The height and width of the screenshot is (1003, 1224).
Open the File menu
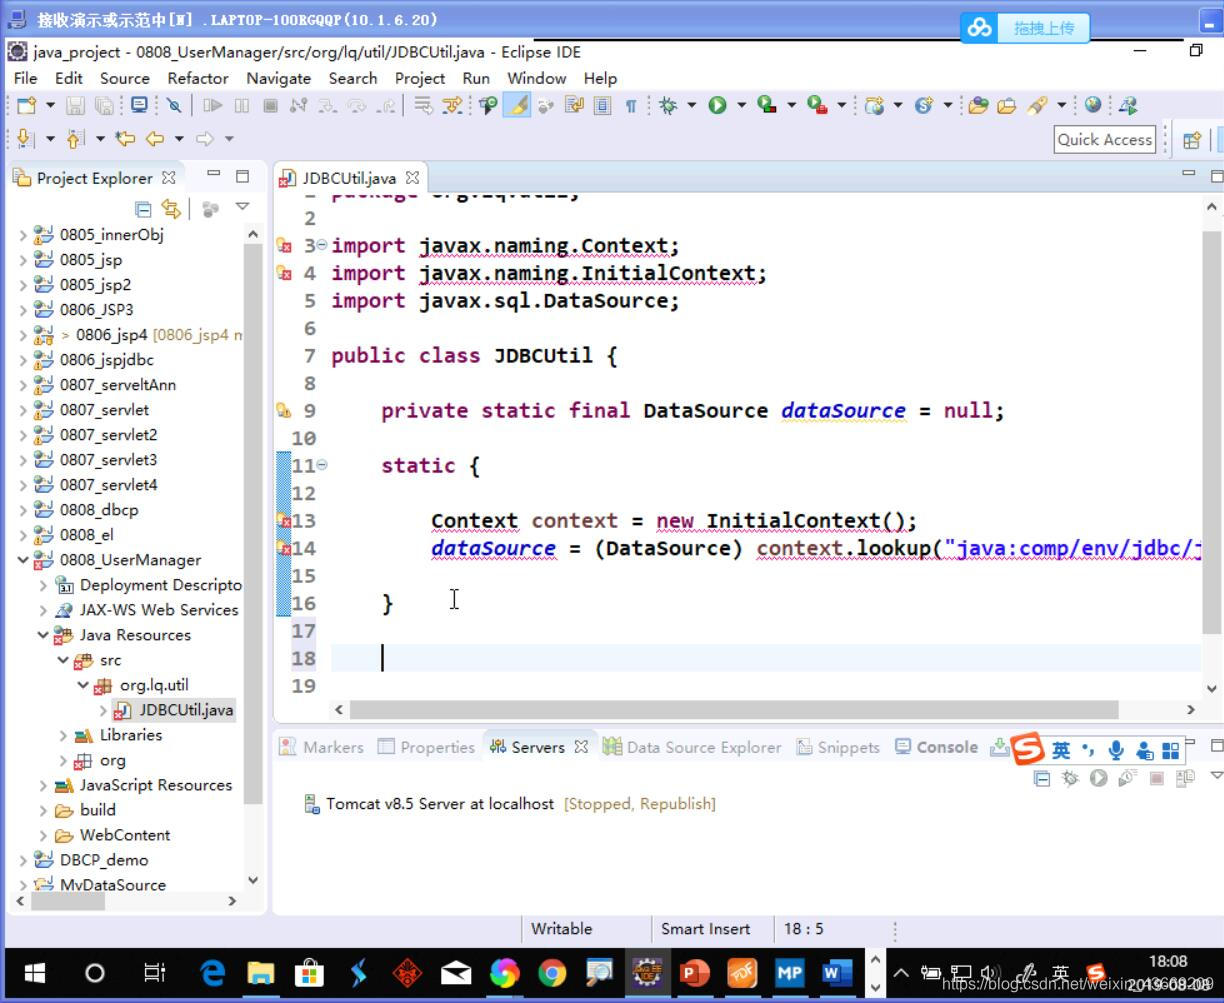[25, 78]
